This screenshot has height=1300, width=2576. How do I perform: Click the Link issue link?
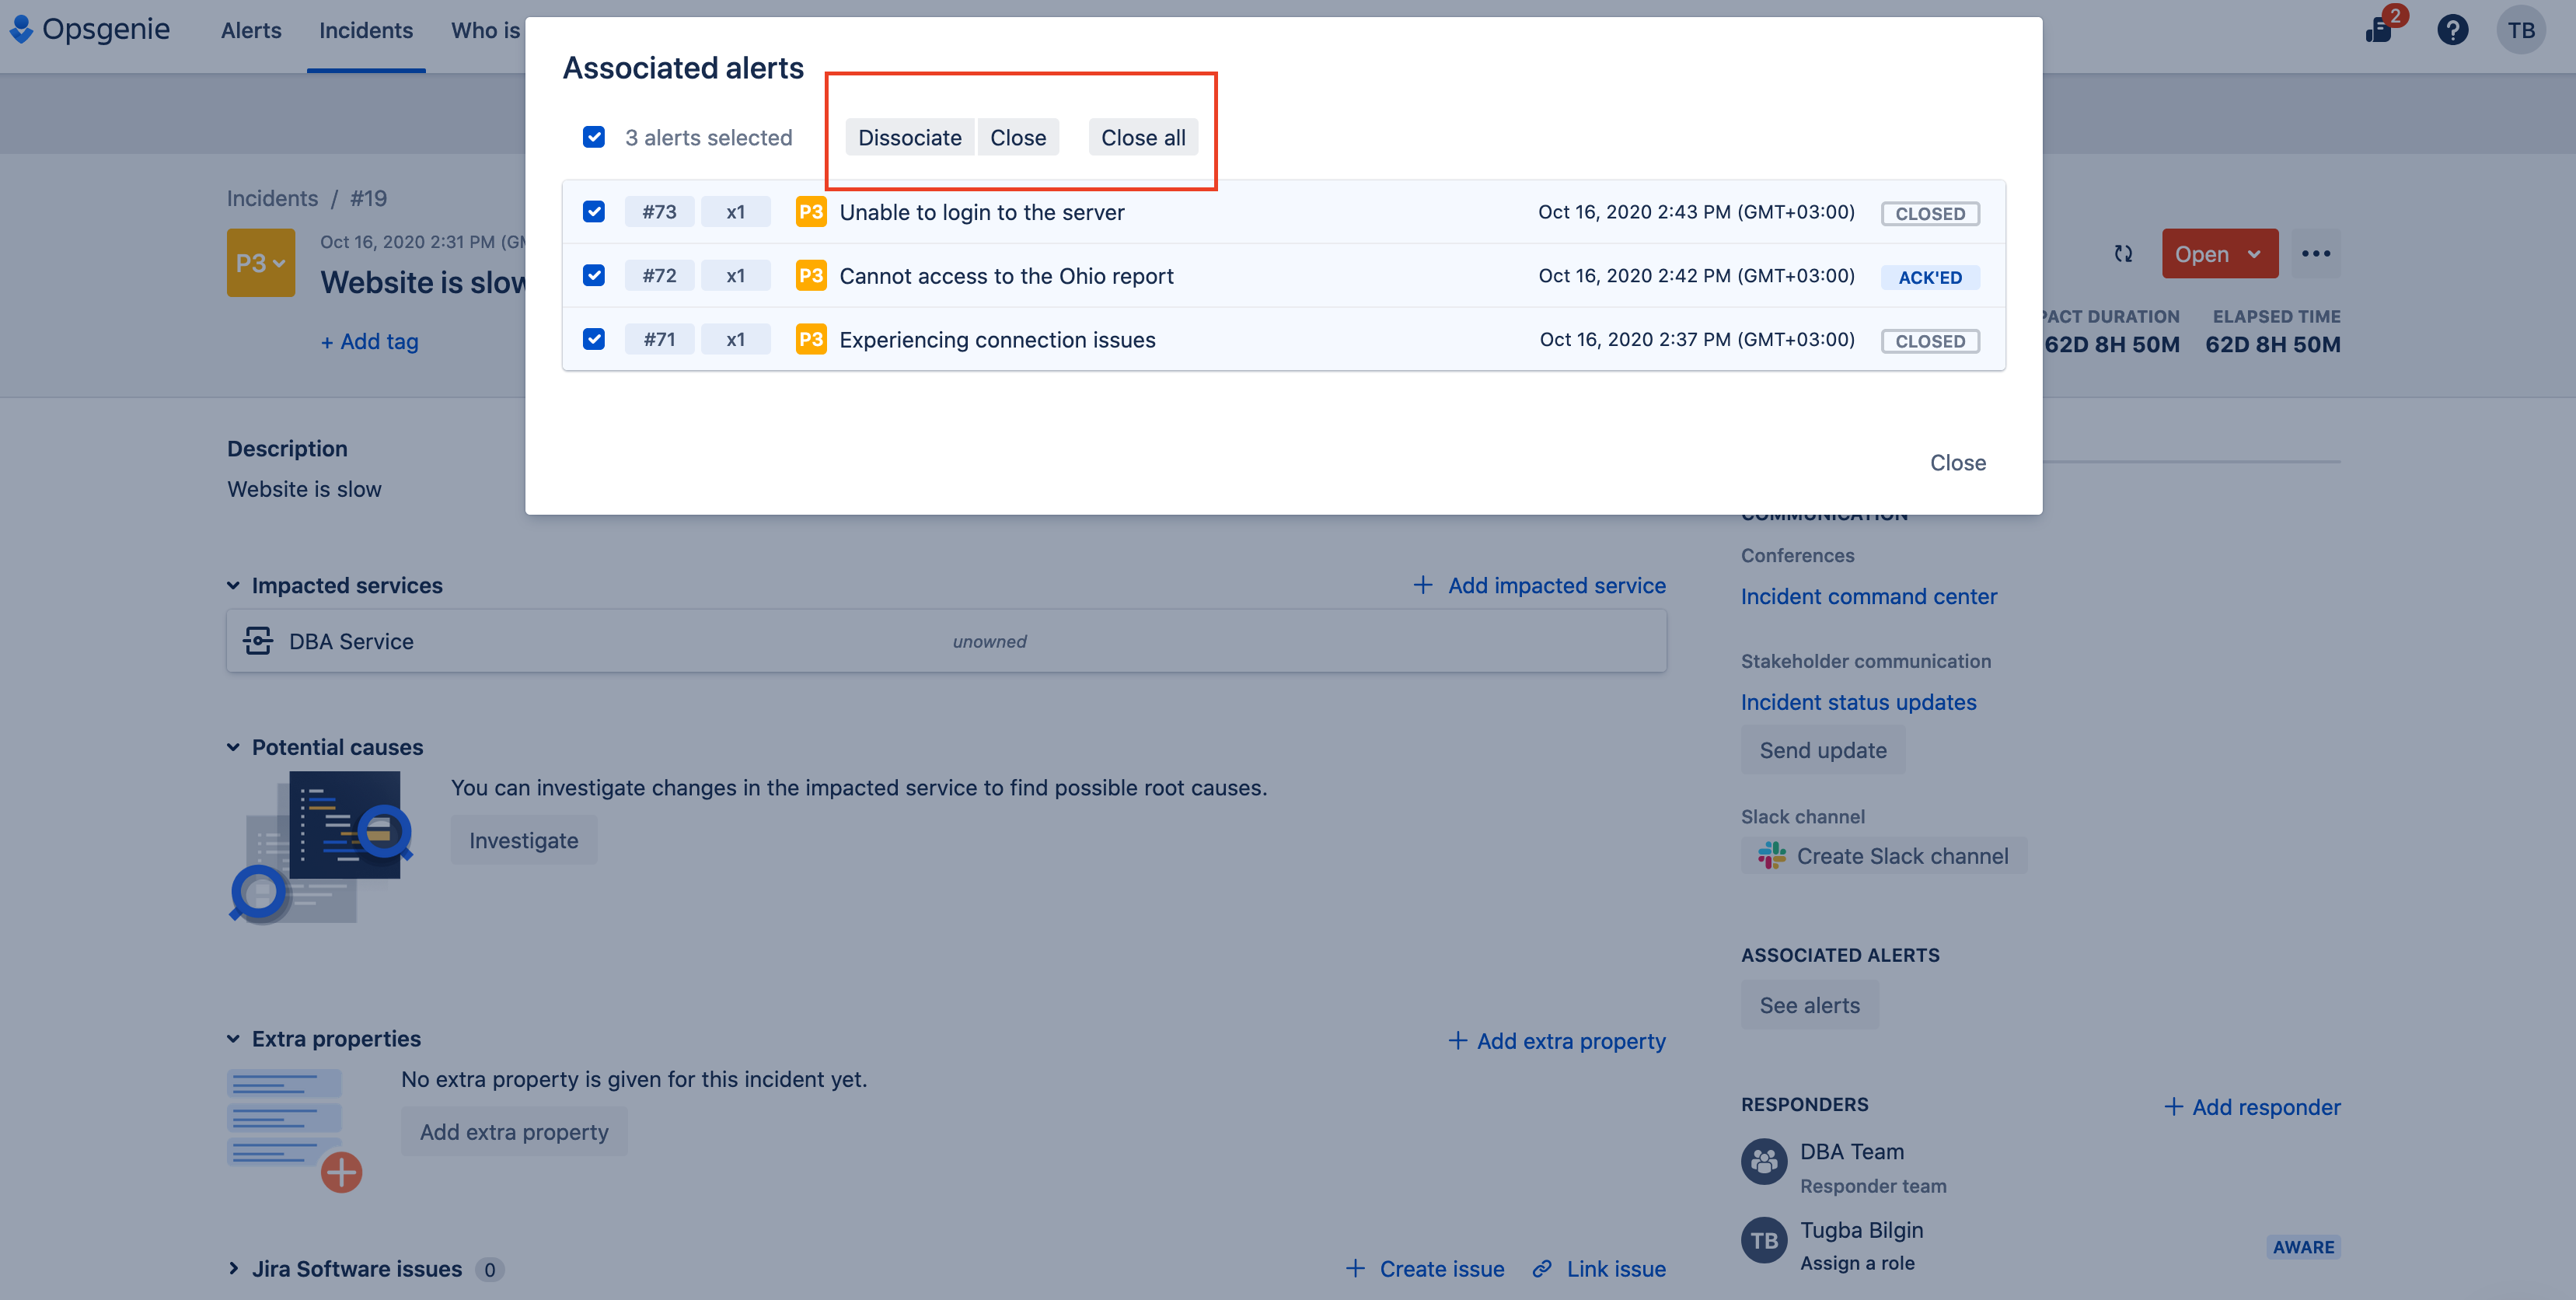pyautogui.click(x=1615, y=1268)
